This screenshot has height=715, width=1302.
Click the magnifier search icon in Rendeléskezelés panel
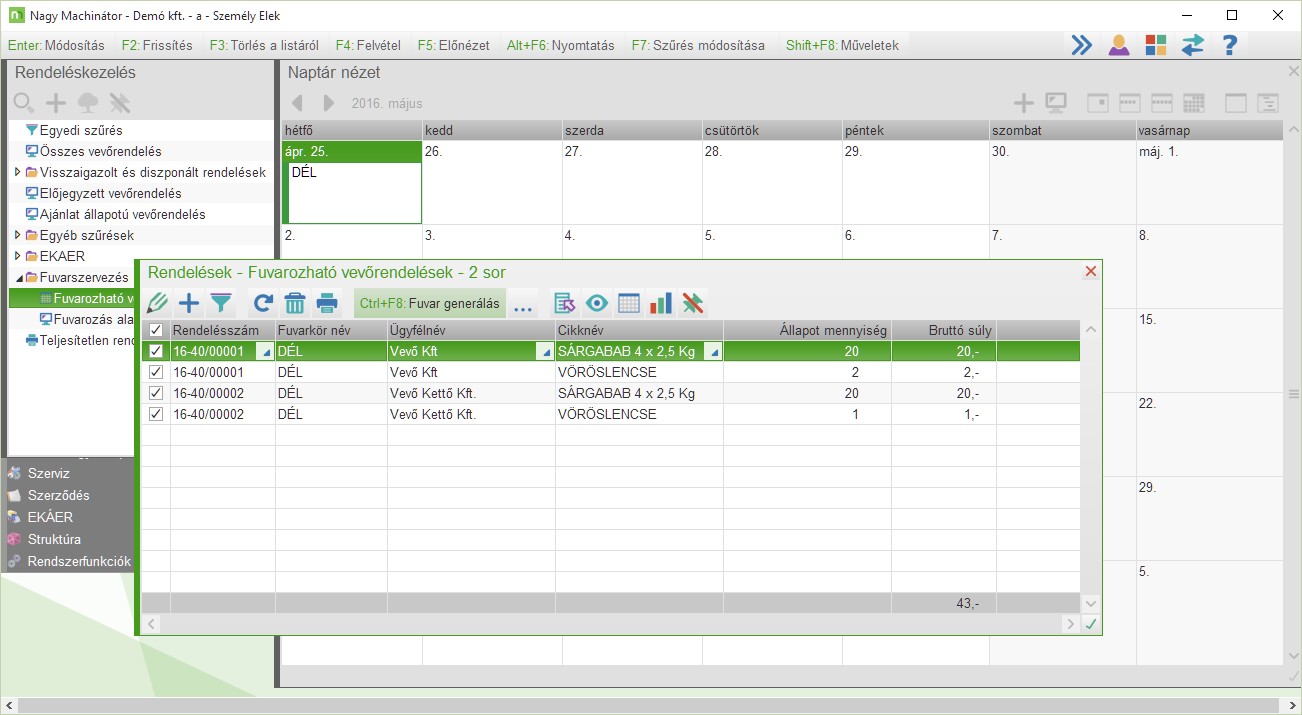pos(24,103)
